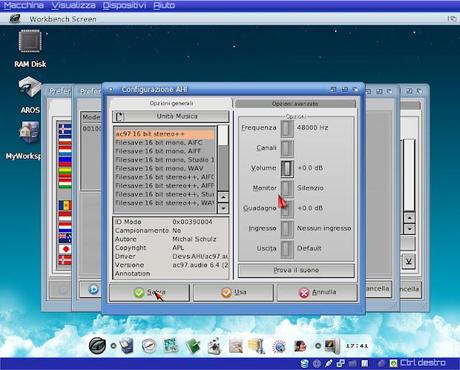Cancel with the Annulla button

pos(317,293)
